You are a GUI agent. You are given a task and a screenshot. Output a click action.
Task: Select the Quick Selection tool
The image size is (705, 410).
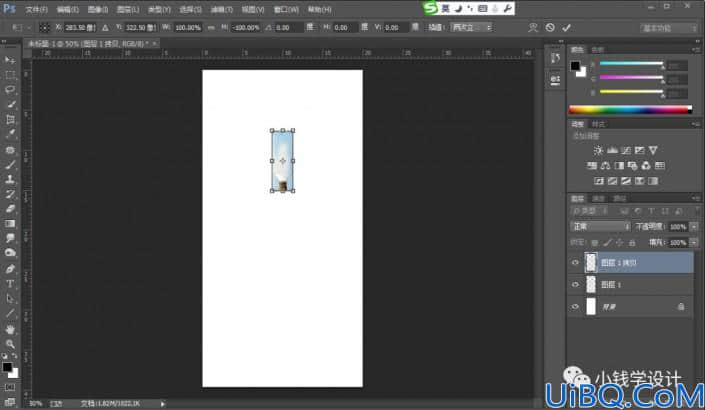pos(10,104)
